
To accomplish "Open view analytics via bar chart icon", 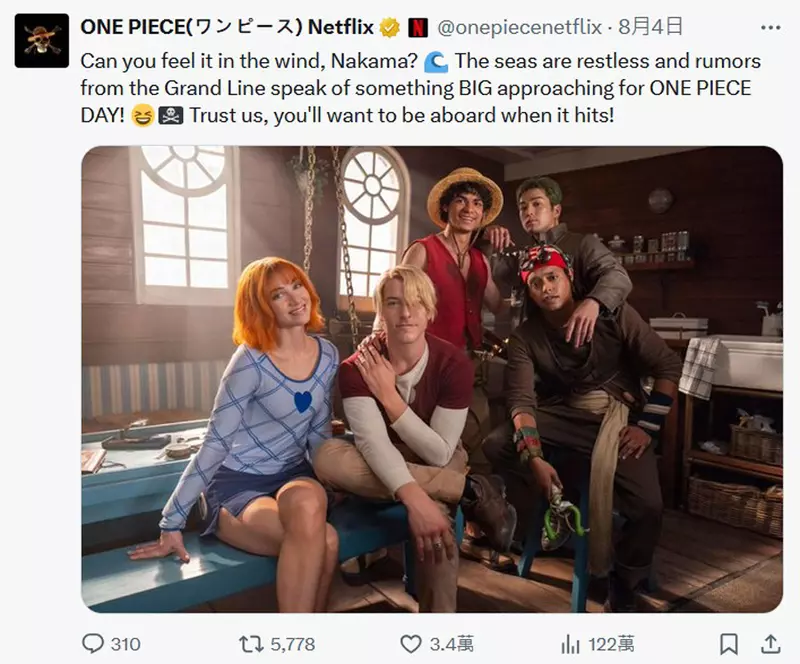I will pyautogui.click(x=570, y=643).
